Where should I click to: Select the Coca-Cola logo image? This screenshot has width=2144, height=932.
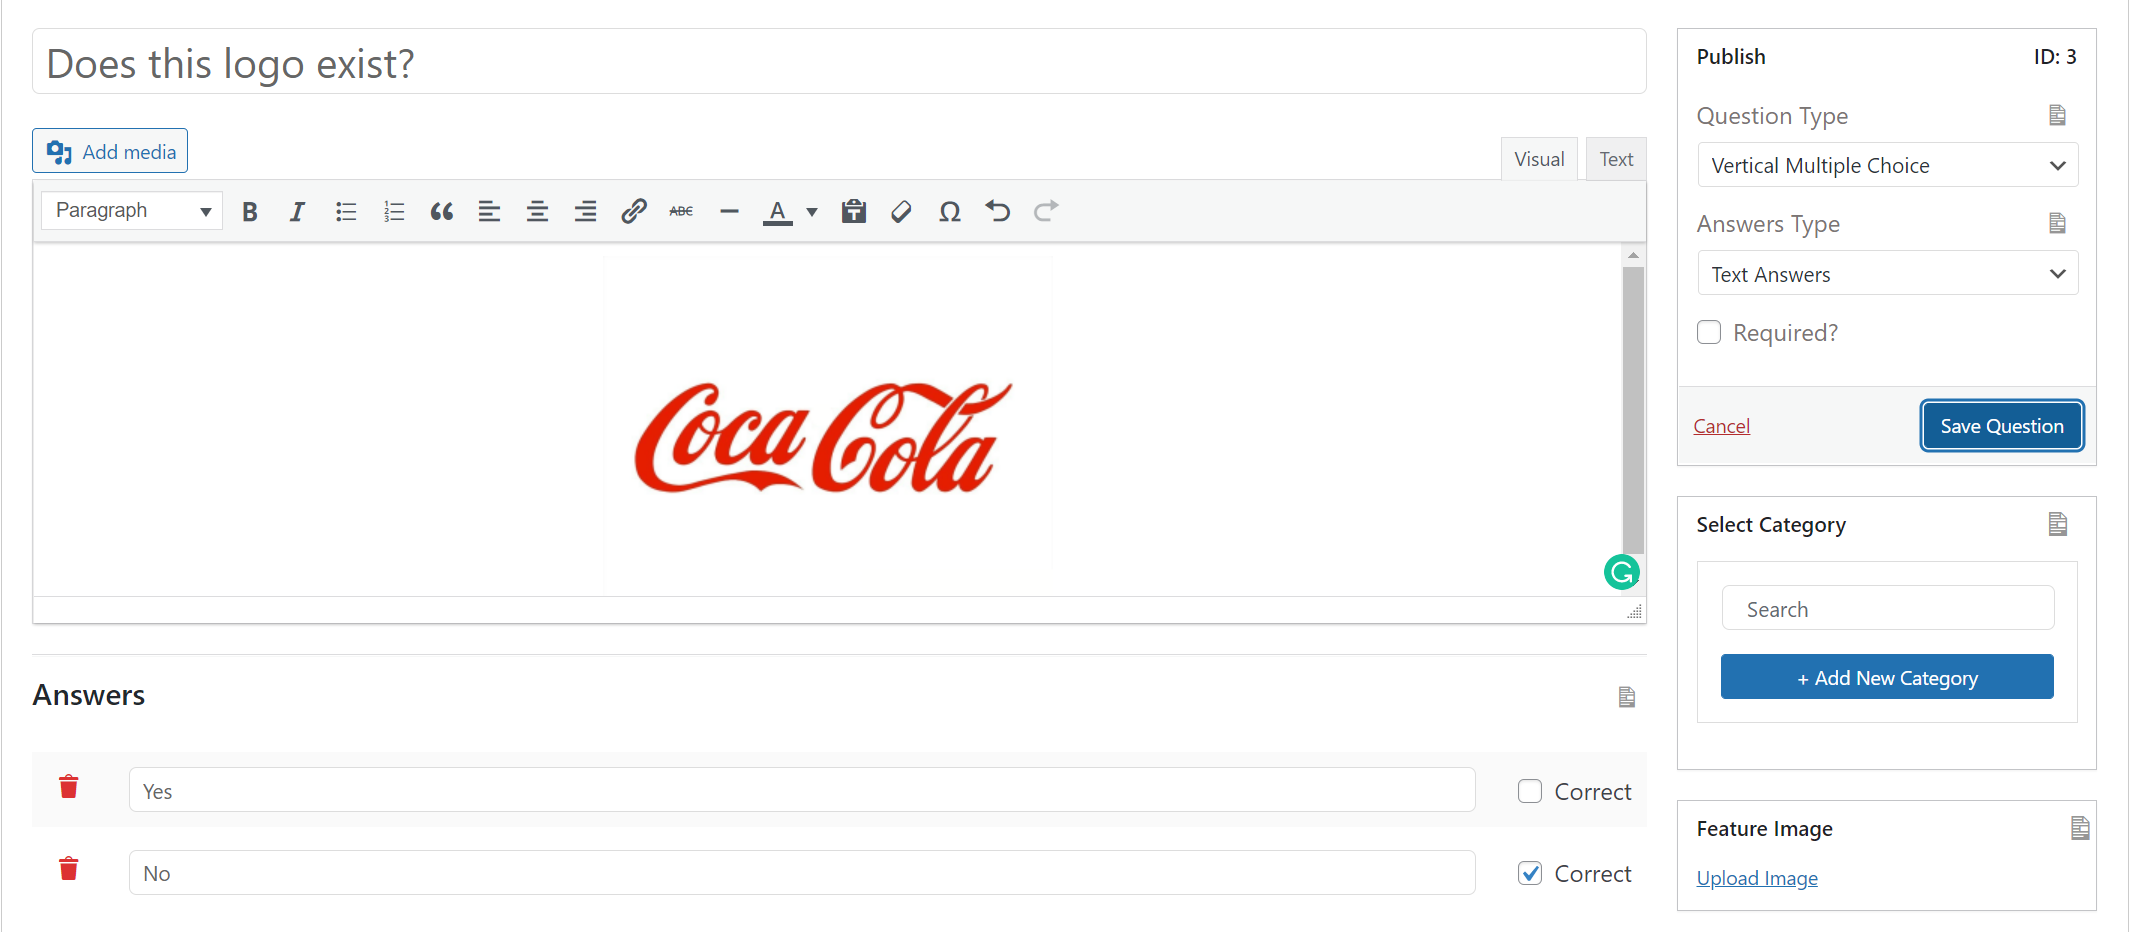point(828,427)
